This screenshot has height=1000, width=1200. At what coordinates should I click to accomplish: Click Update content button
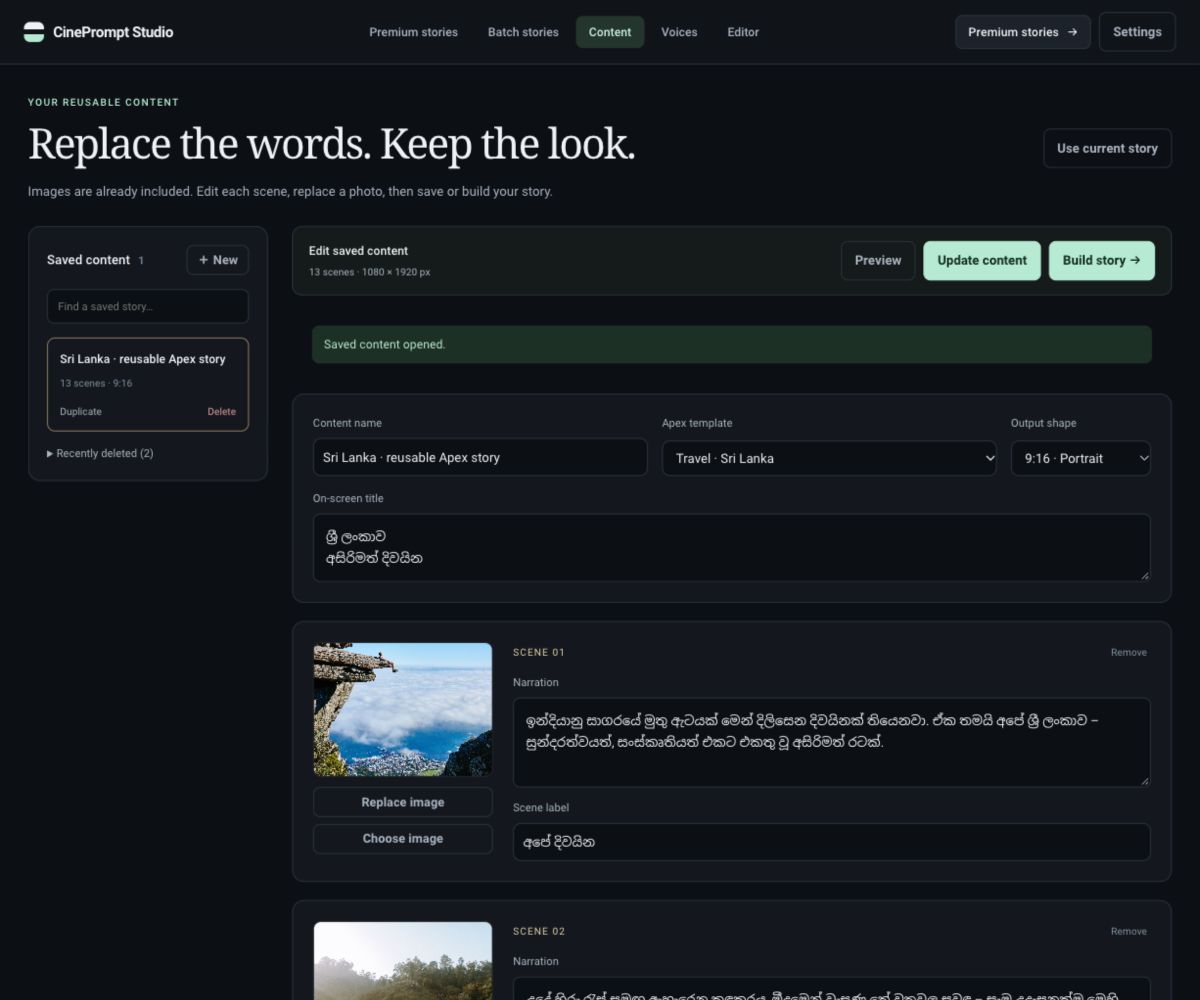click(x=982, y=260)
